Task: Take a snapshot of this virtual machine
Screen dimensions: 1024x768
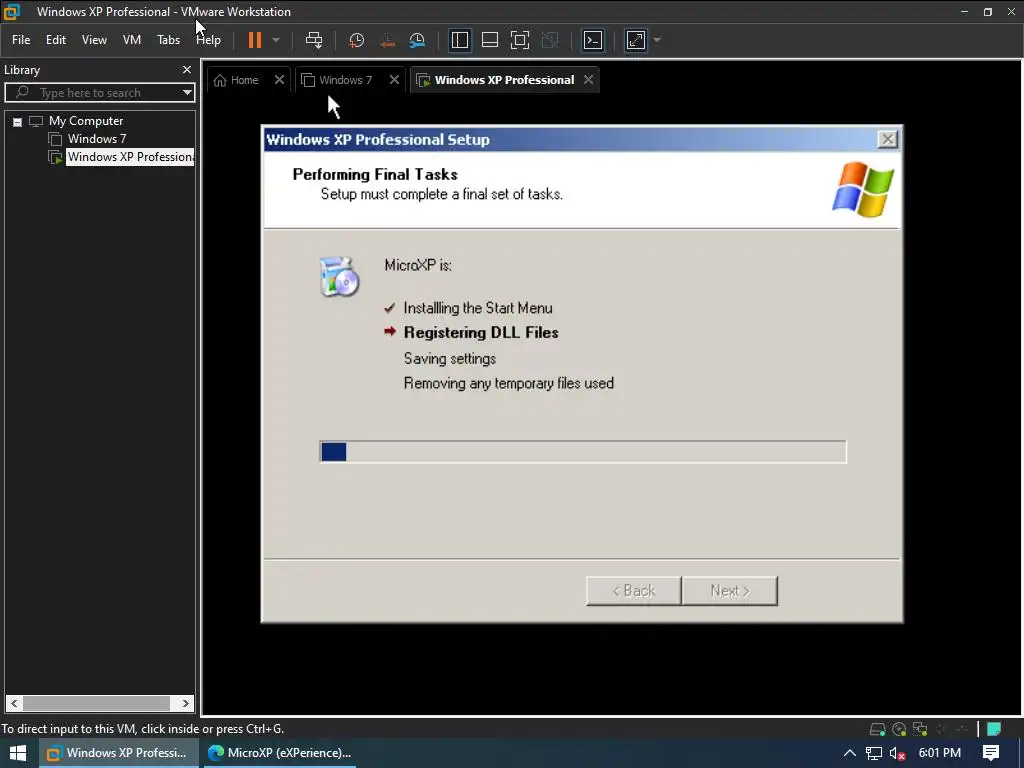Action: click(357, 40)
